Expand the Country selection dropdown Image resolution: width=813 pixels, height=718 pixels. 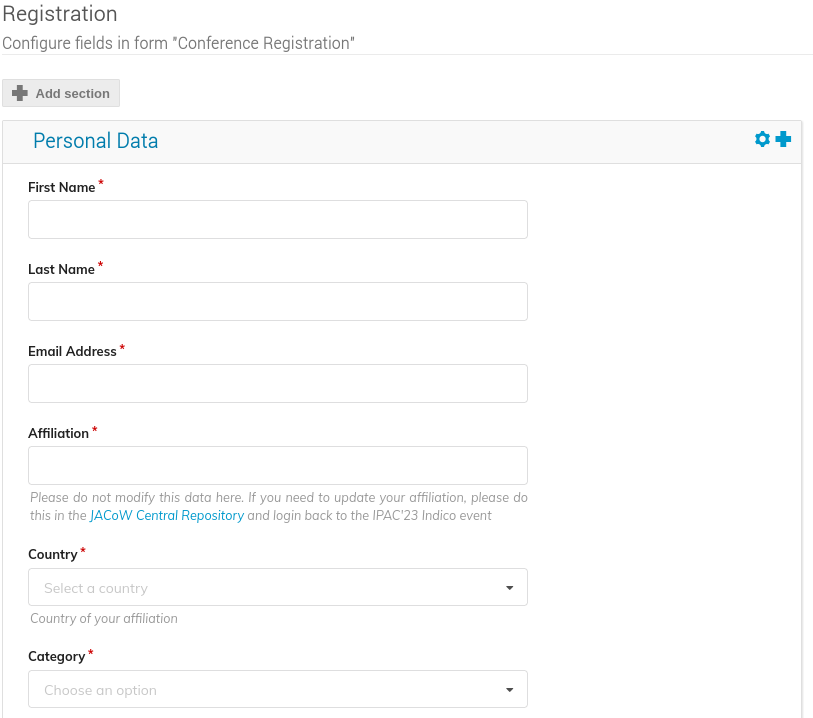(x=277, y=588)
